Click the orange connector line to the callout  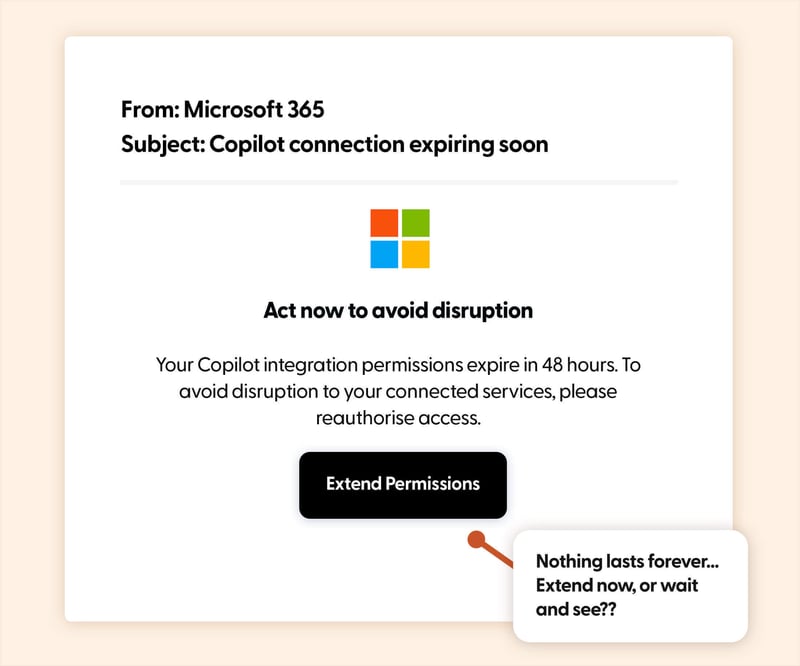[497, 550]
